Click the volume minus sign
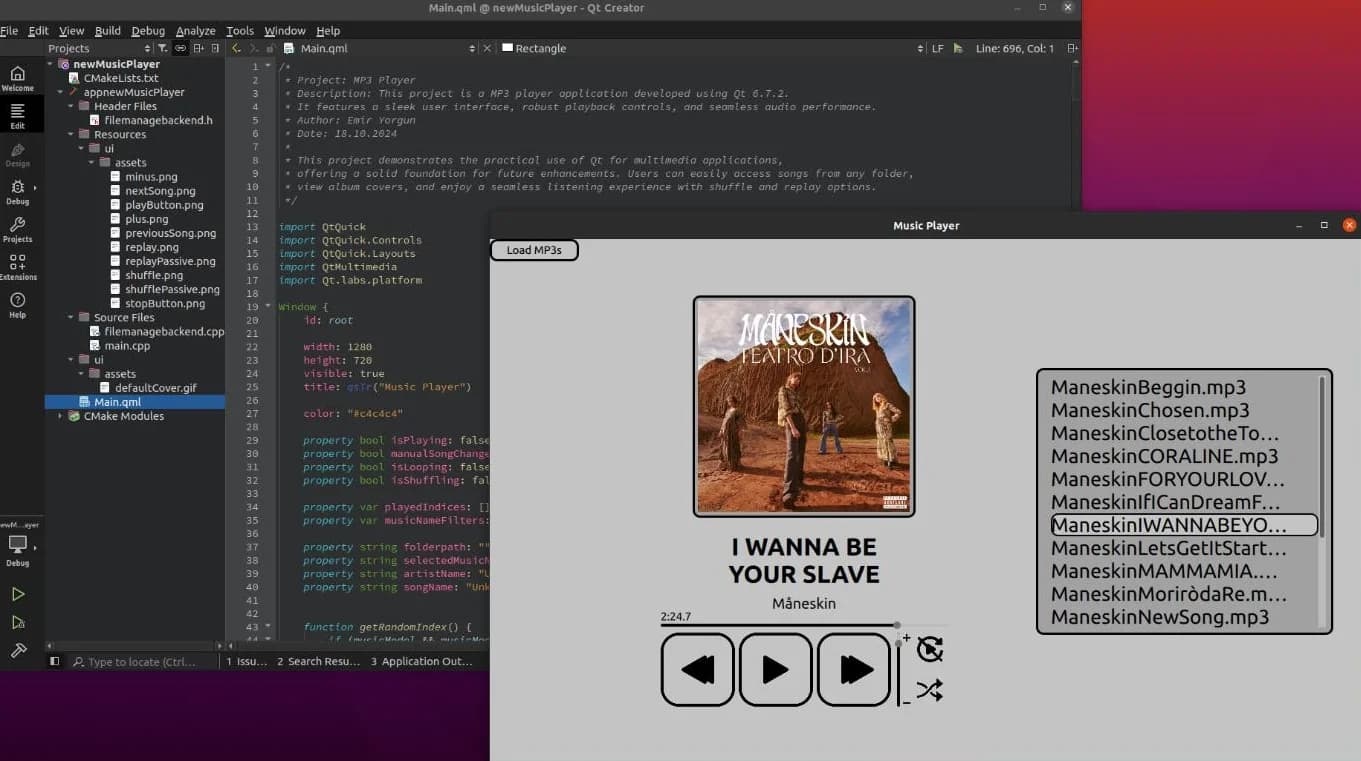This screenshot has width=1361, height=761. pyautogui.click(x=907, y=703)
